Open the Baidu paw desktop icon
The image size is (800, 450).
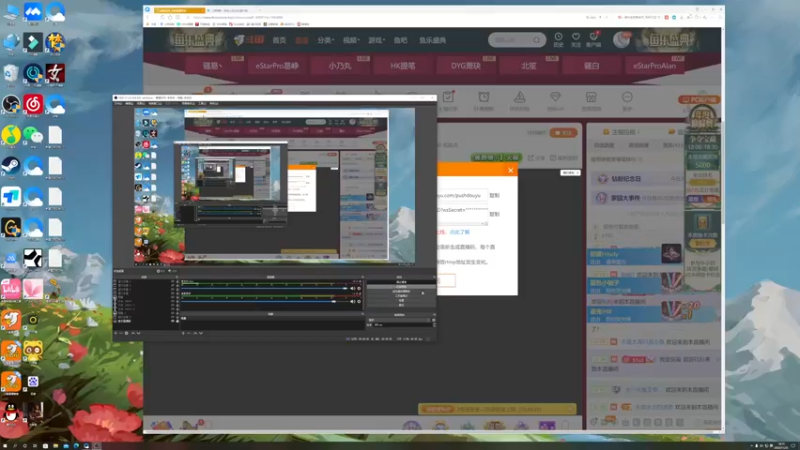[33, 381]
